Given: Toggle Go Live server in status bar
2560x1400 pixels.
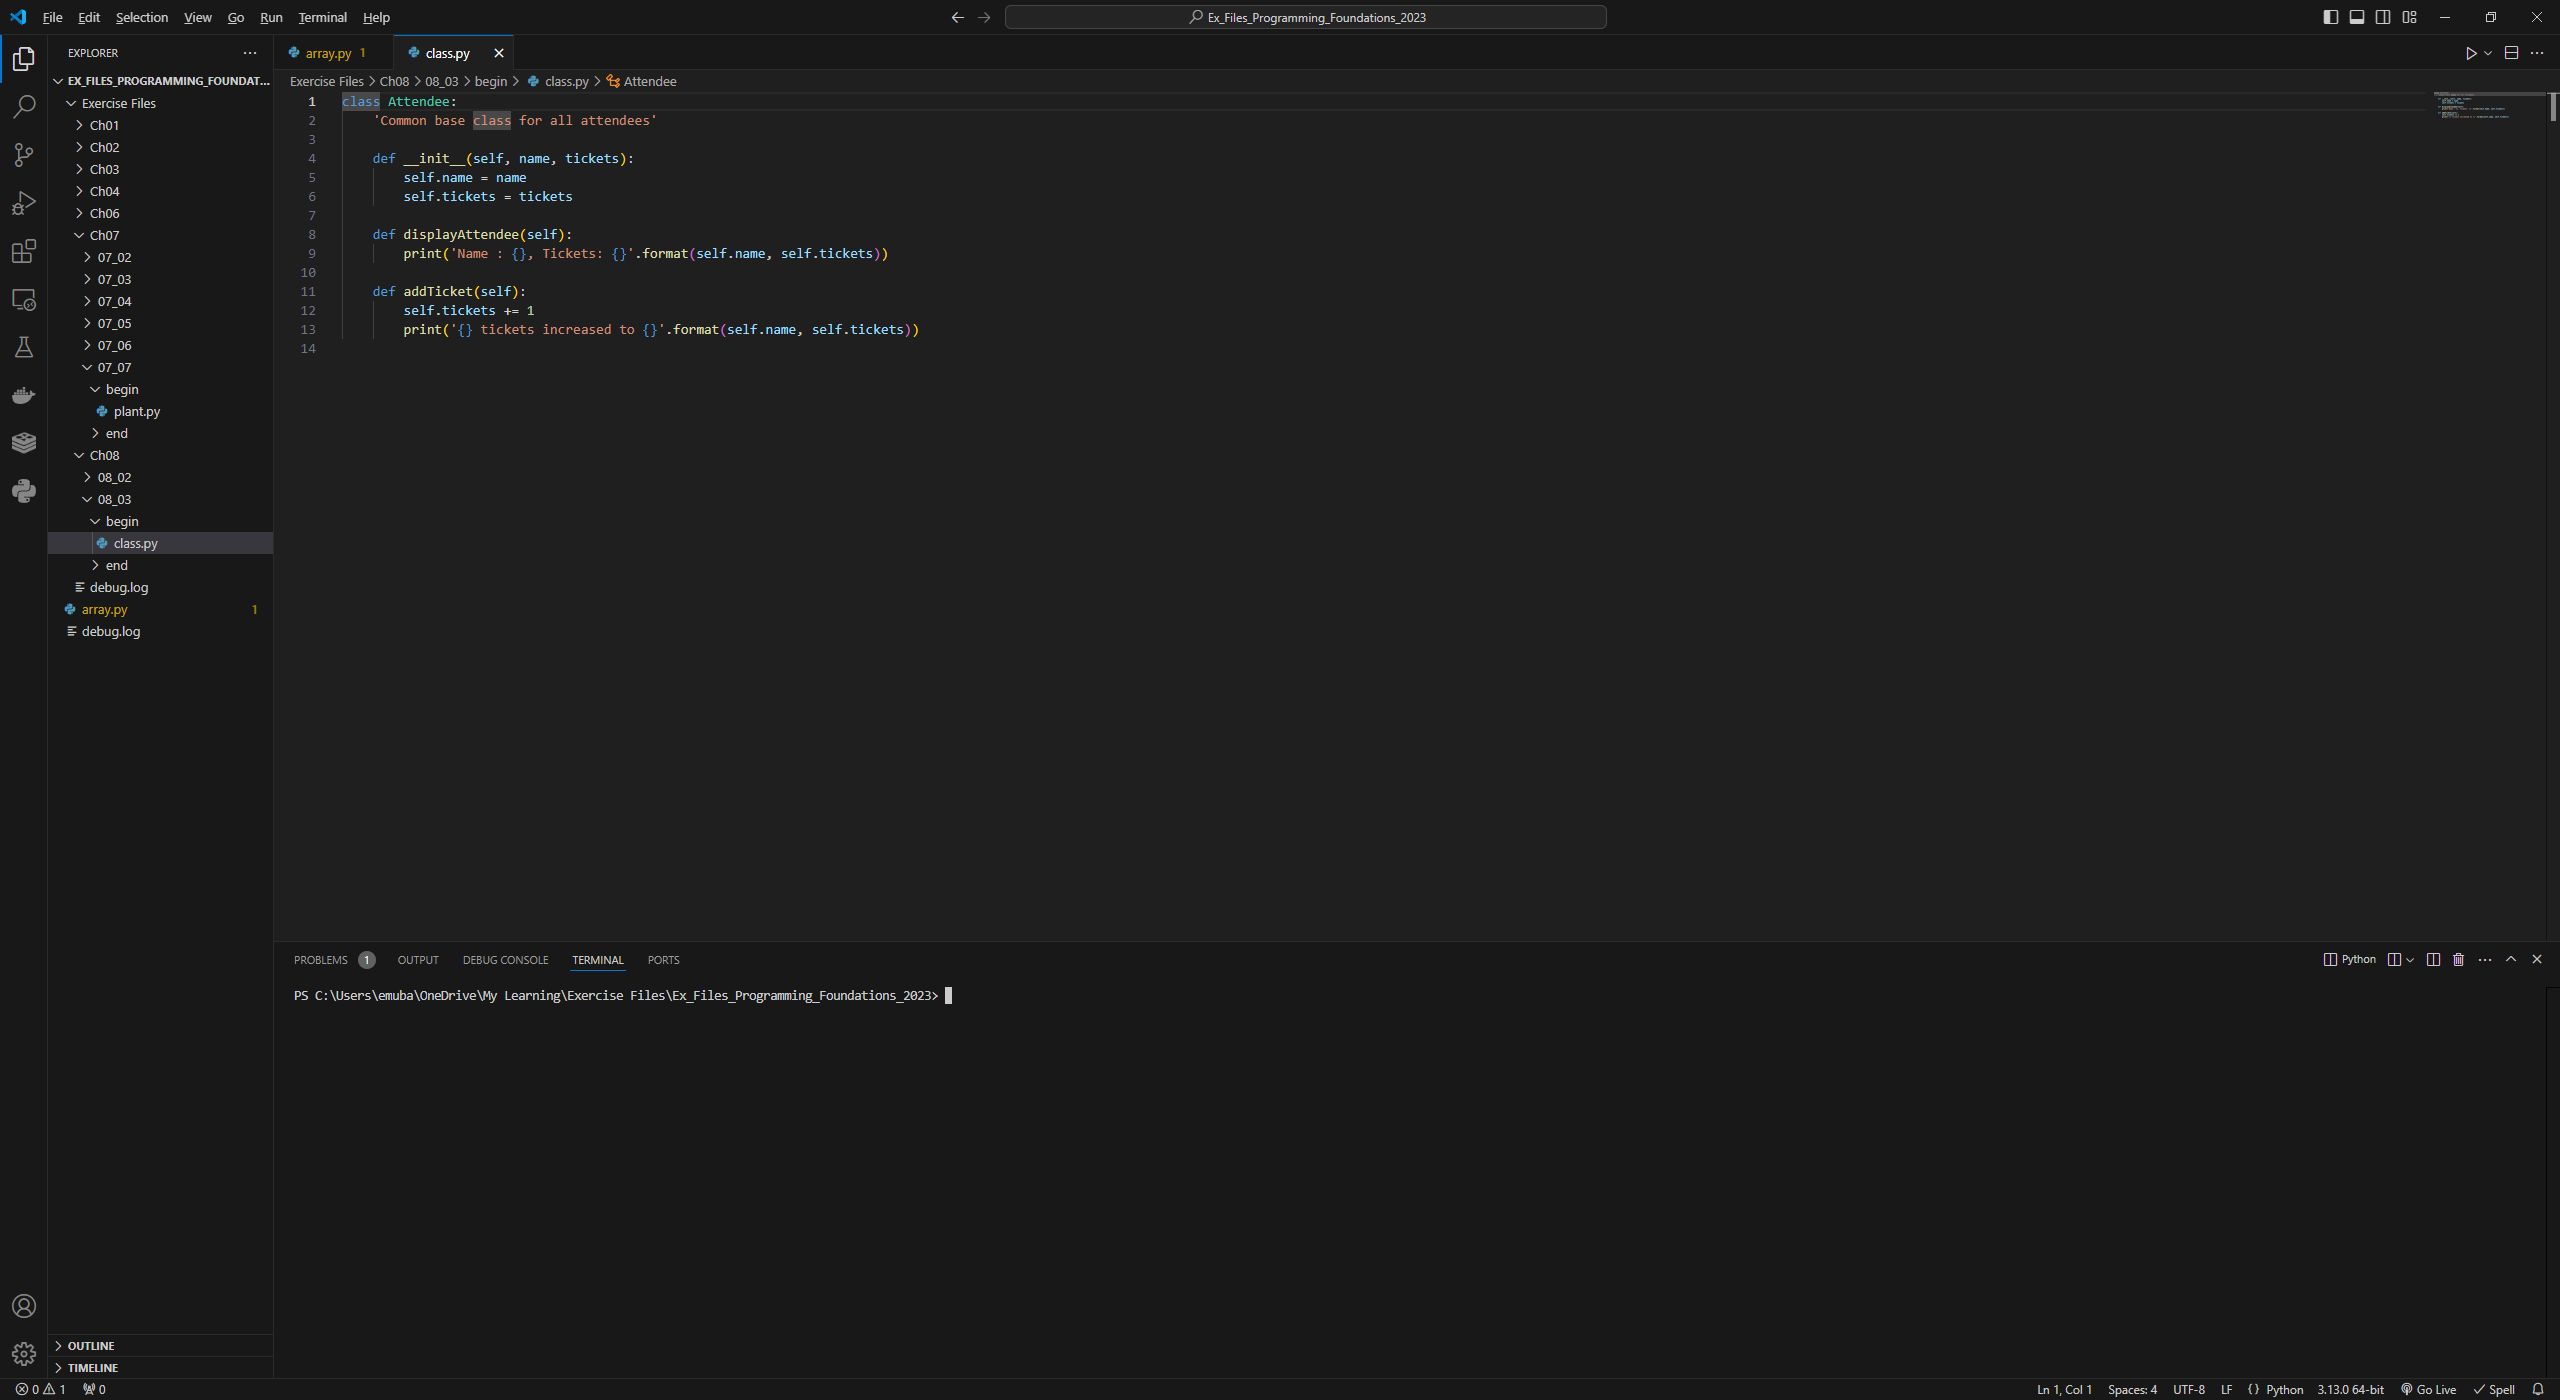Looking at the screenshot, I should click(x=2429, y=1389).
